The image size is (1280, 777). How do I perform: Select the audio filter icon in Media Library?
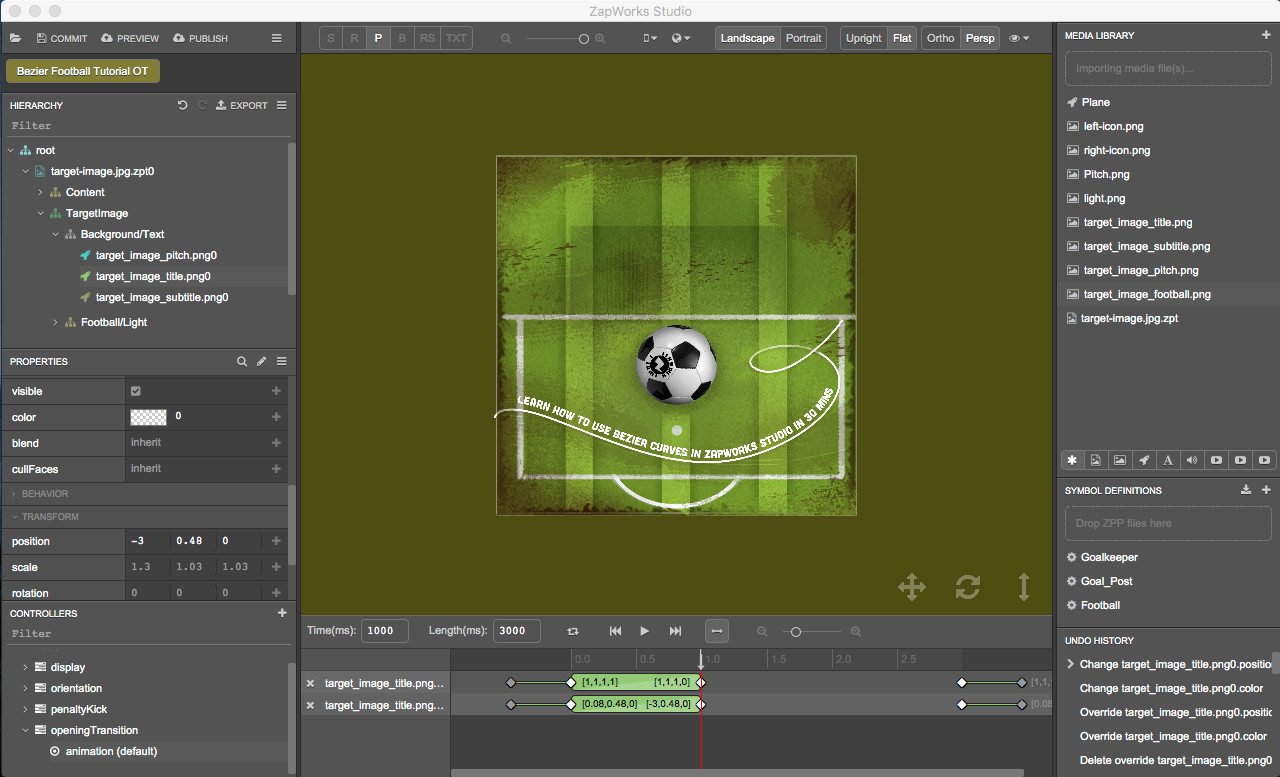pyautogui.click(x=1192, y=460)
